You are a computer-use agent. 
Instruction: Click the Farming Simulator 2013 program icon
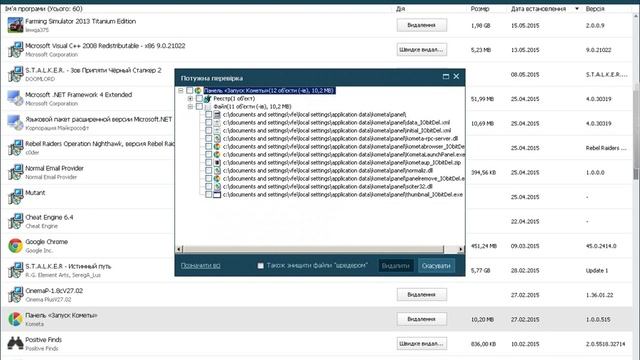click(x=15, y=25)
